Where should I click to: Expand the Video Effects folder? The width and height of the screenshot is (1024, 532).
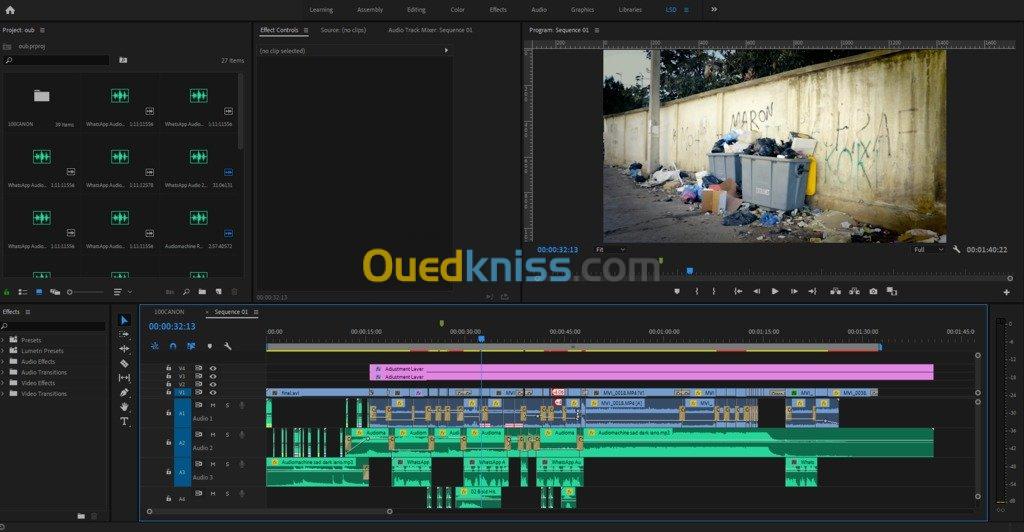pyautogui.click(x=3, y=383)
